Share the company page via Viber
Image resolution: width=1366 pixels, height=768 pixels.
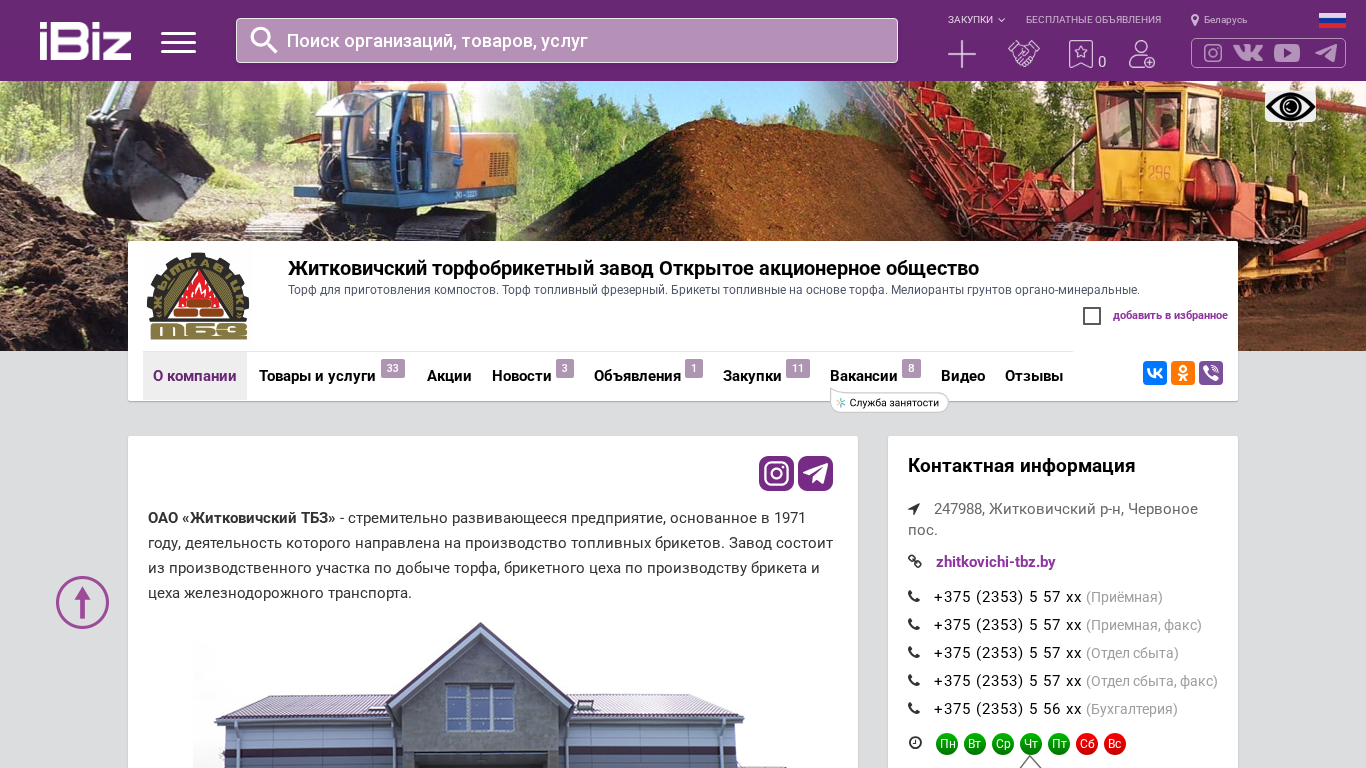click(1211, 373)
